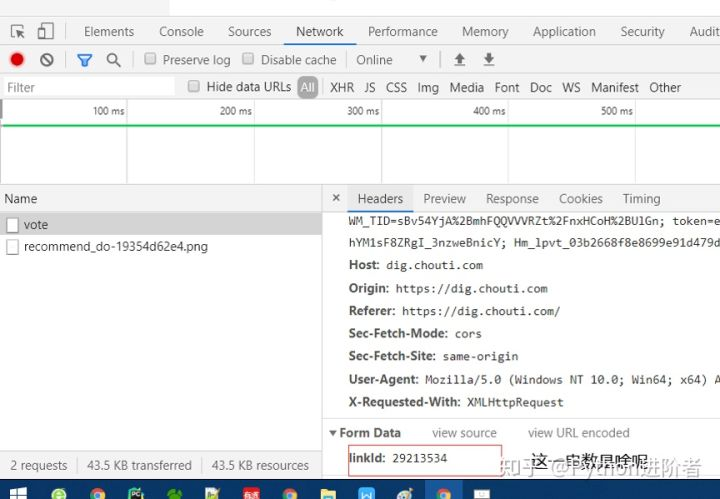Show the Timing tab of request

(641, 199)
